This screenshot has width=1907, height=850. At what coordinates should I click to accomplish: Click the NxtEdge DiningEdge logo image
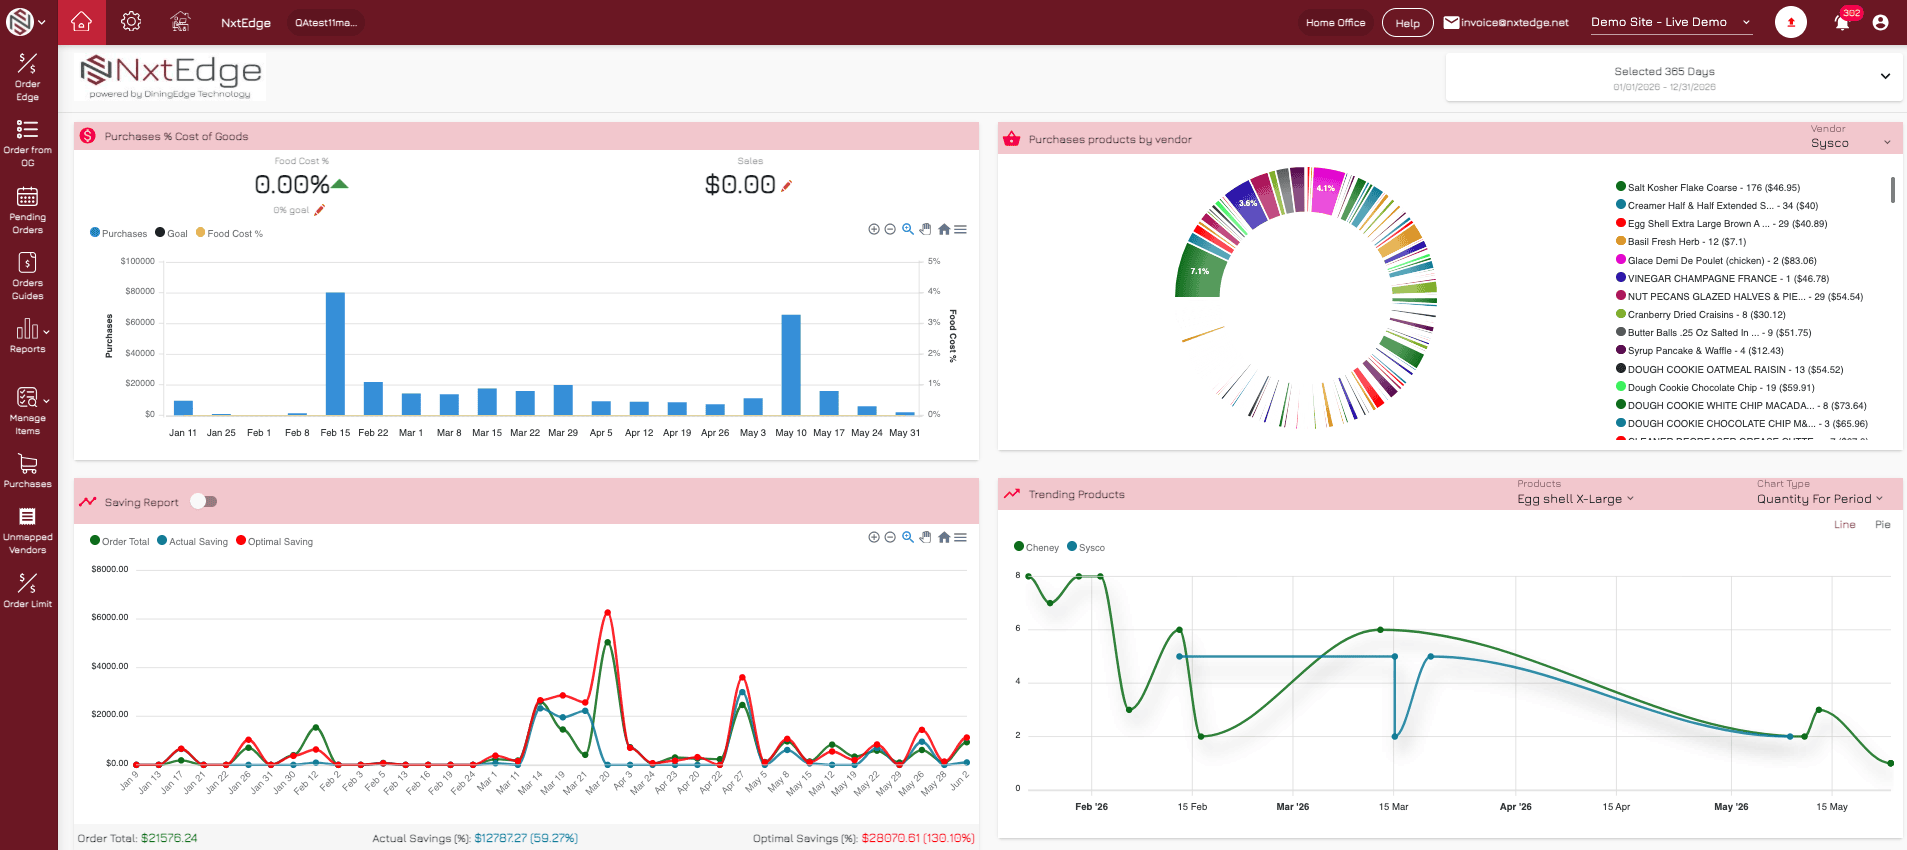pos(170,77)
